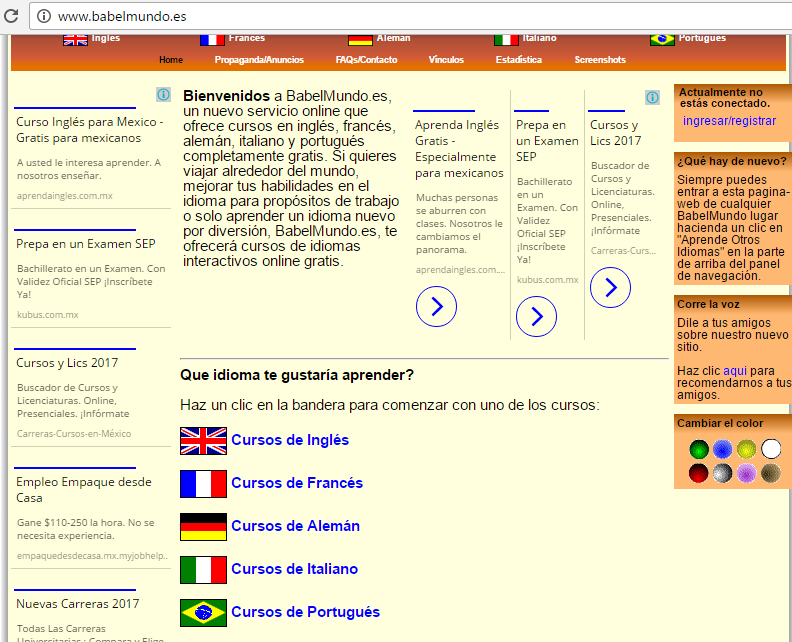Image resolution: width=792 pixels, height=642 pixels.
Task: Click the Brazilian flag beside Cursos de Portugués
Action: pos(203,613)
